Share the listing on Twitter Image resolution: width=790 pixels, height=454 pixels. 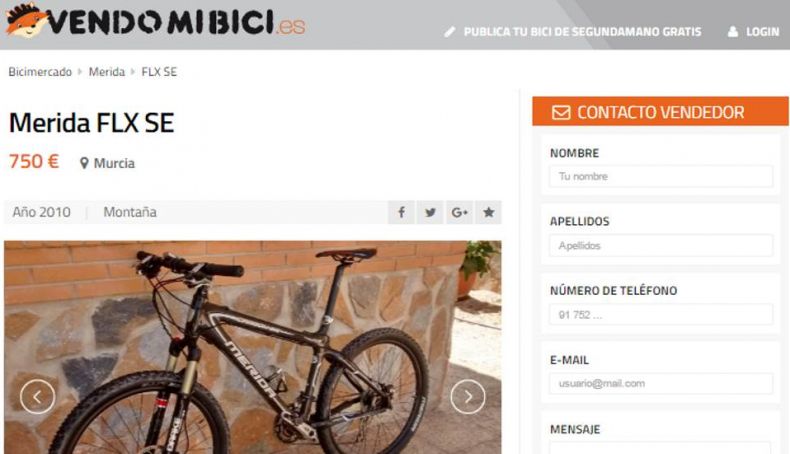click(430, 212)
